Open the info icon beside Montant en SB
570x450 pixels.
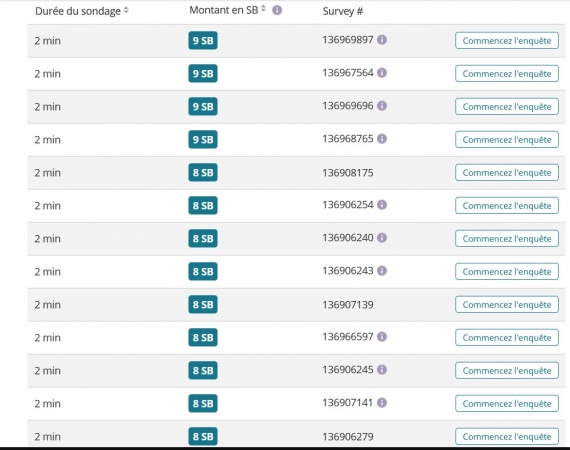(277, 10)
